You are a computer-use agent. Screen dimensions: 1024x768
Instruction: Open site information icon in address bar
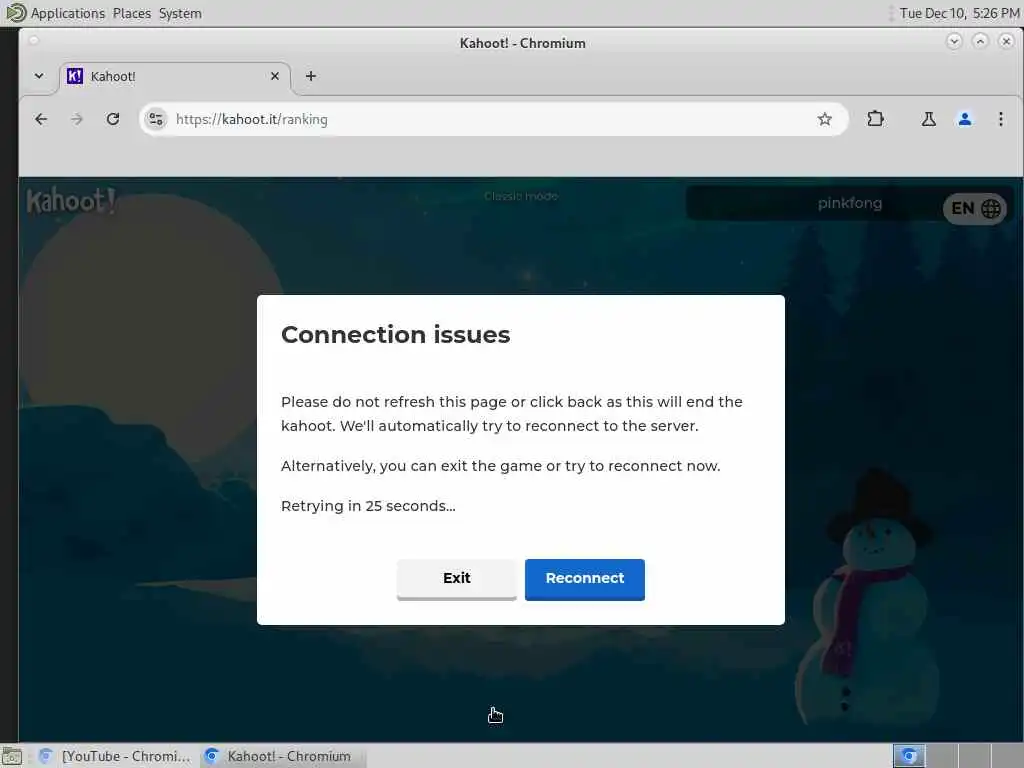tap(156, 119)
